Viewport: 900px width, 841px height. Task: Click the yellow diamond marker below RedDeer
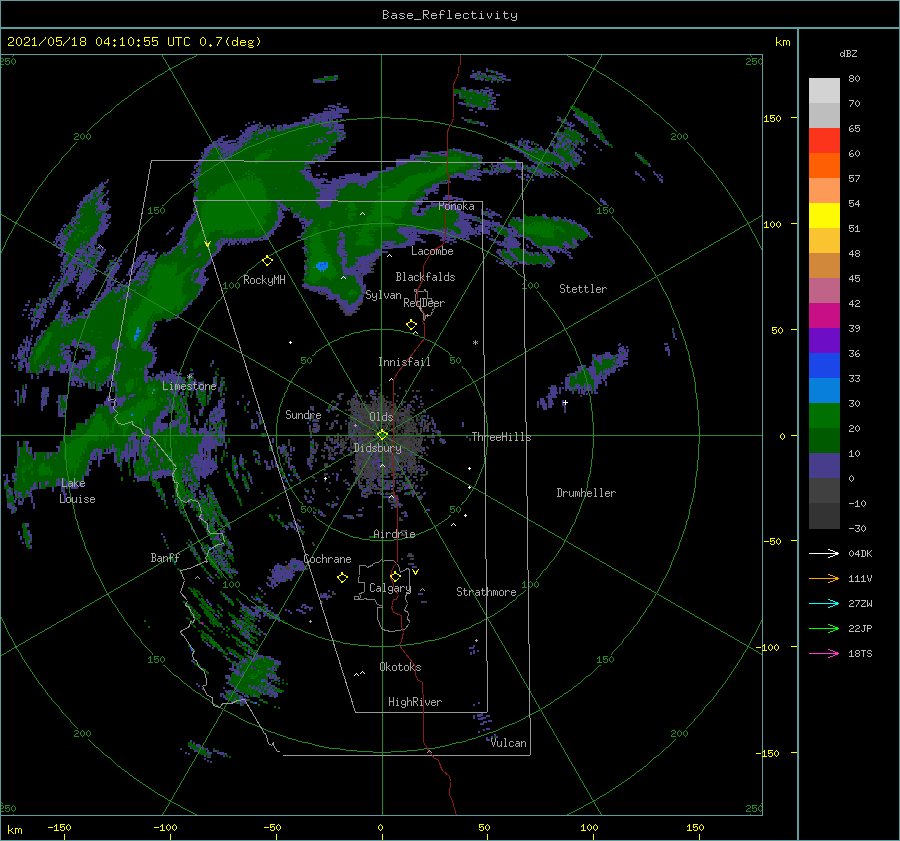coord(411,325)
